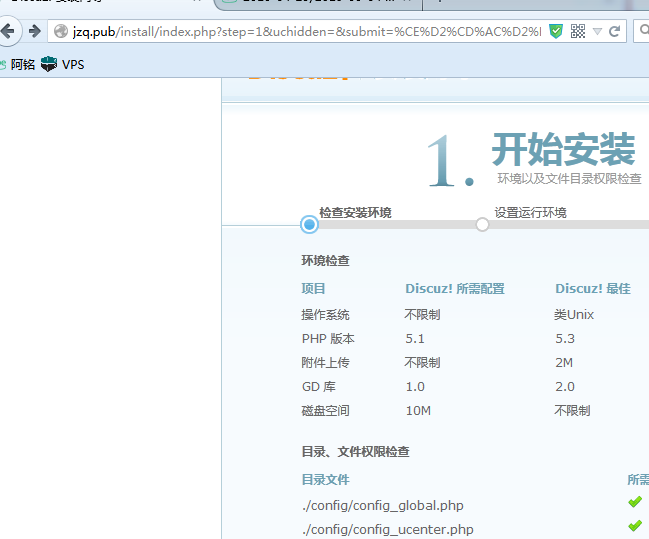Open the VPS bookmark label
This screenshot has width=649, height=539.
(x=73, y=65)
